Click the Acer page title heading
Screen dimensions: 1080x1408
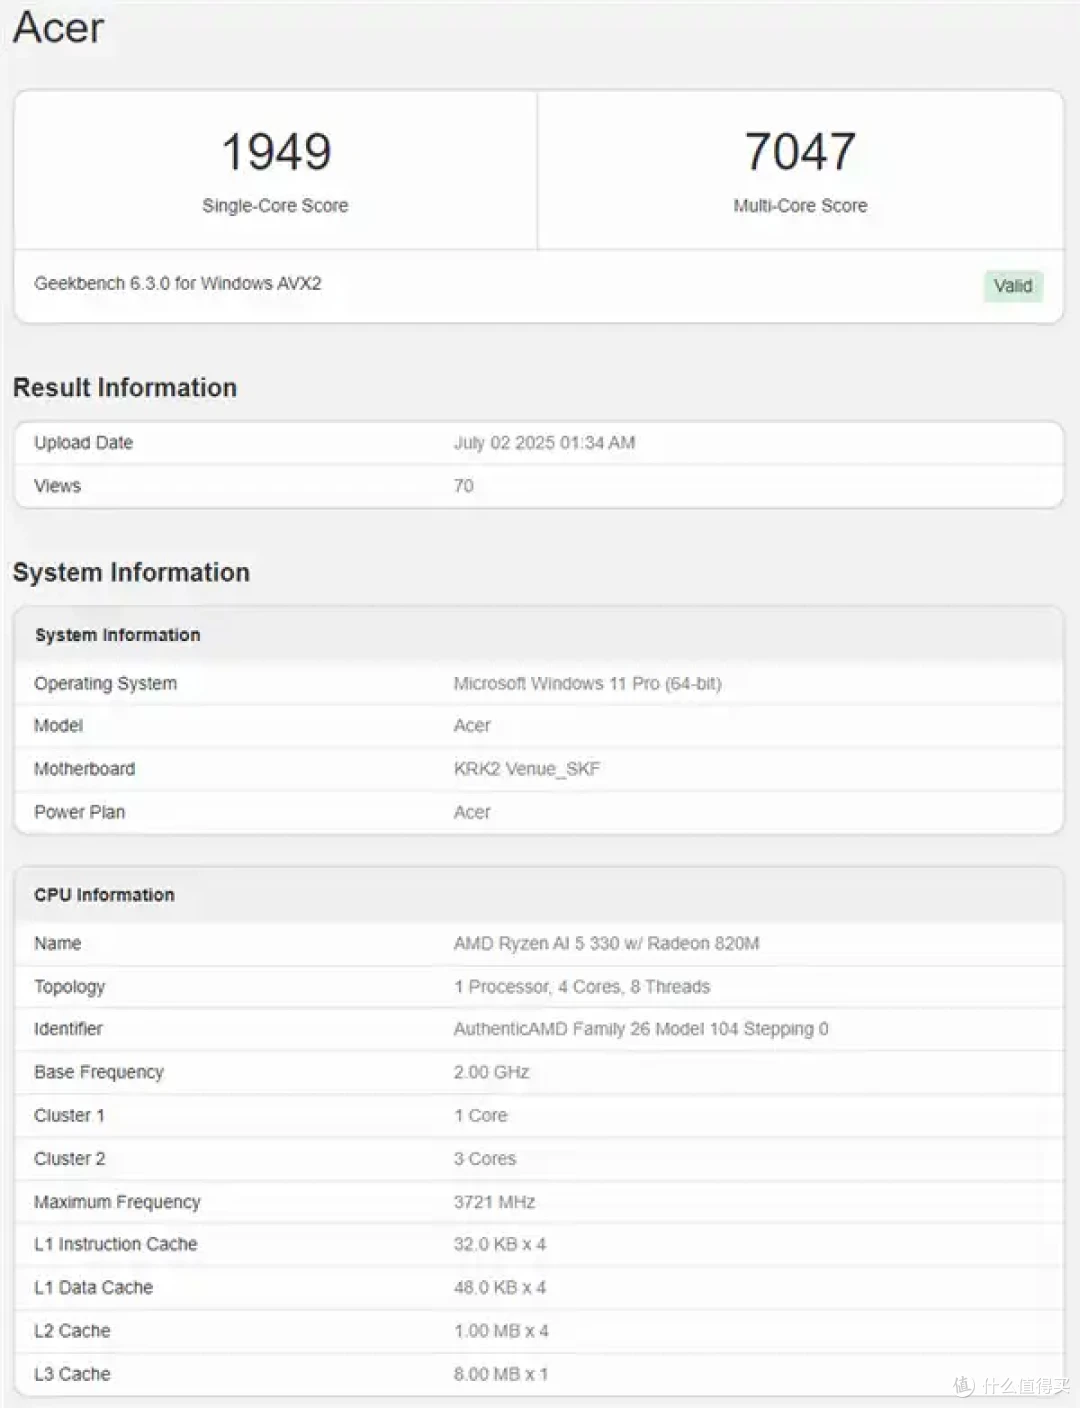58,27
